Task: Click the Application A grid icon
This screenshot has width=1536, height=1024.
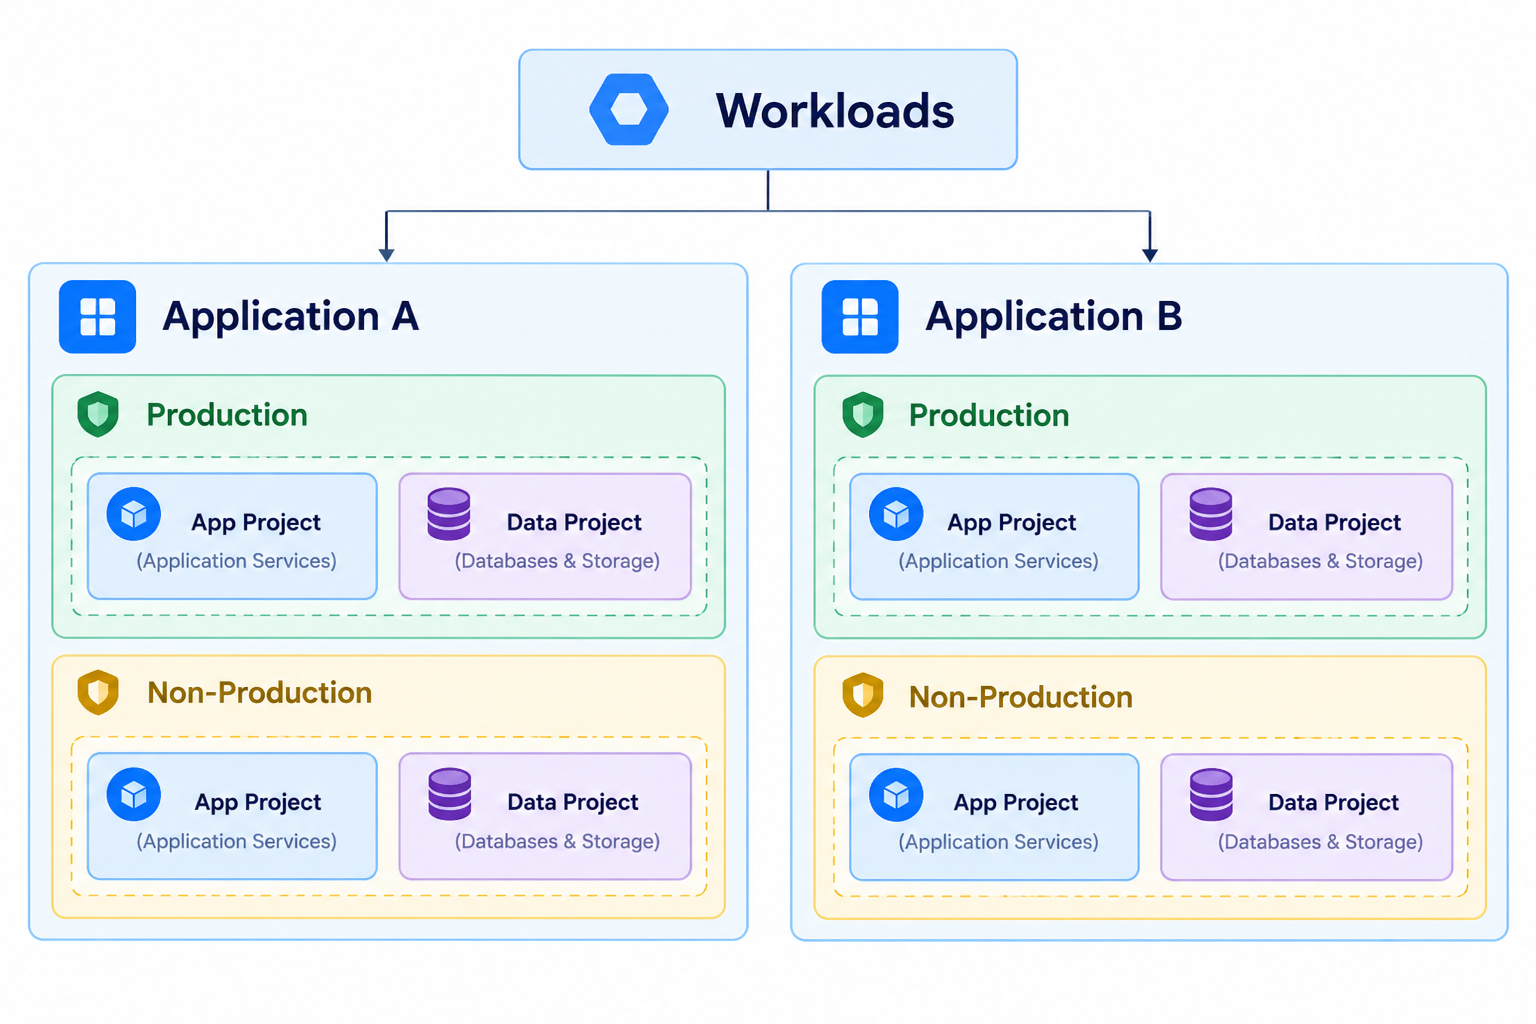Action: [97, 317]
